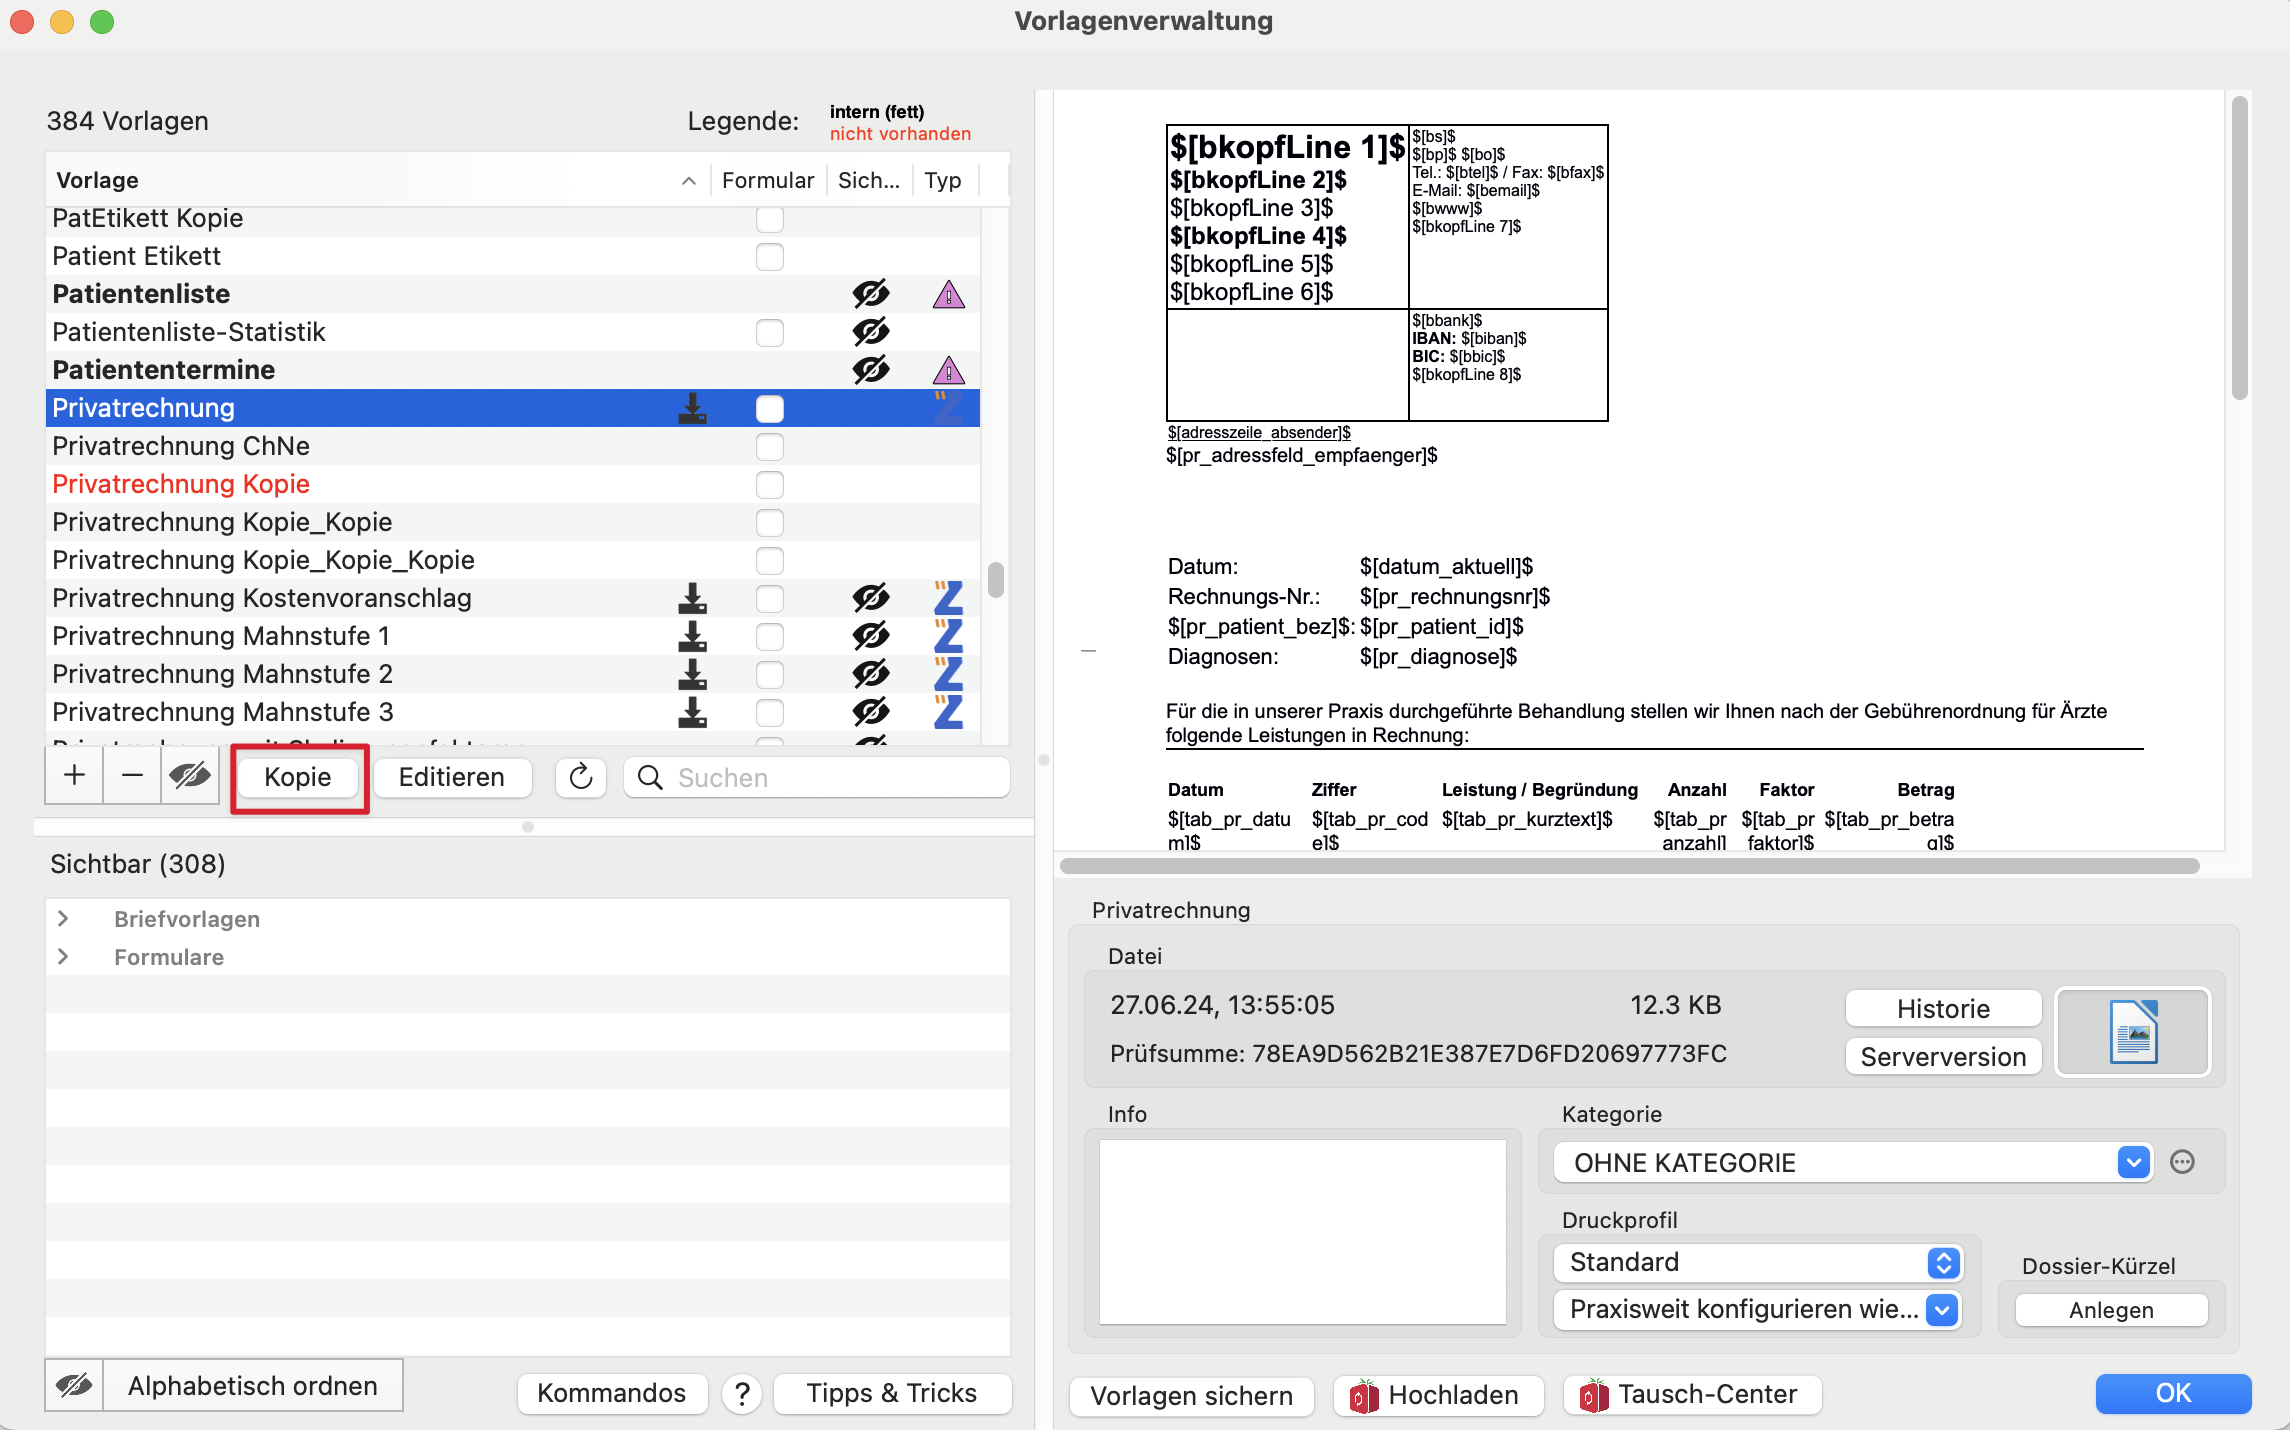Click crossed-eye icon of Privatrechnung Mahnstufe 1
2290x1430 pixels.
pyautogui.click(x=871, y=636)
